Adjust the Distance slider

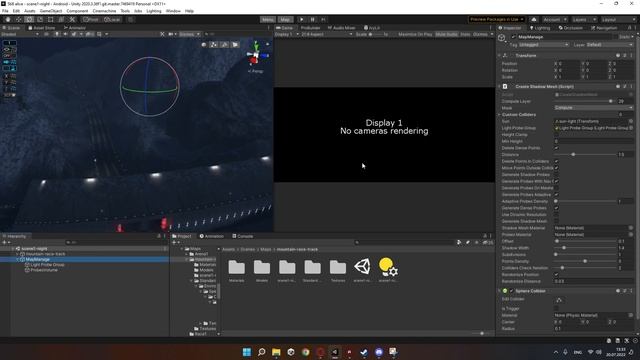[584, 155]
